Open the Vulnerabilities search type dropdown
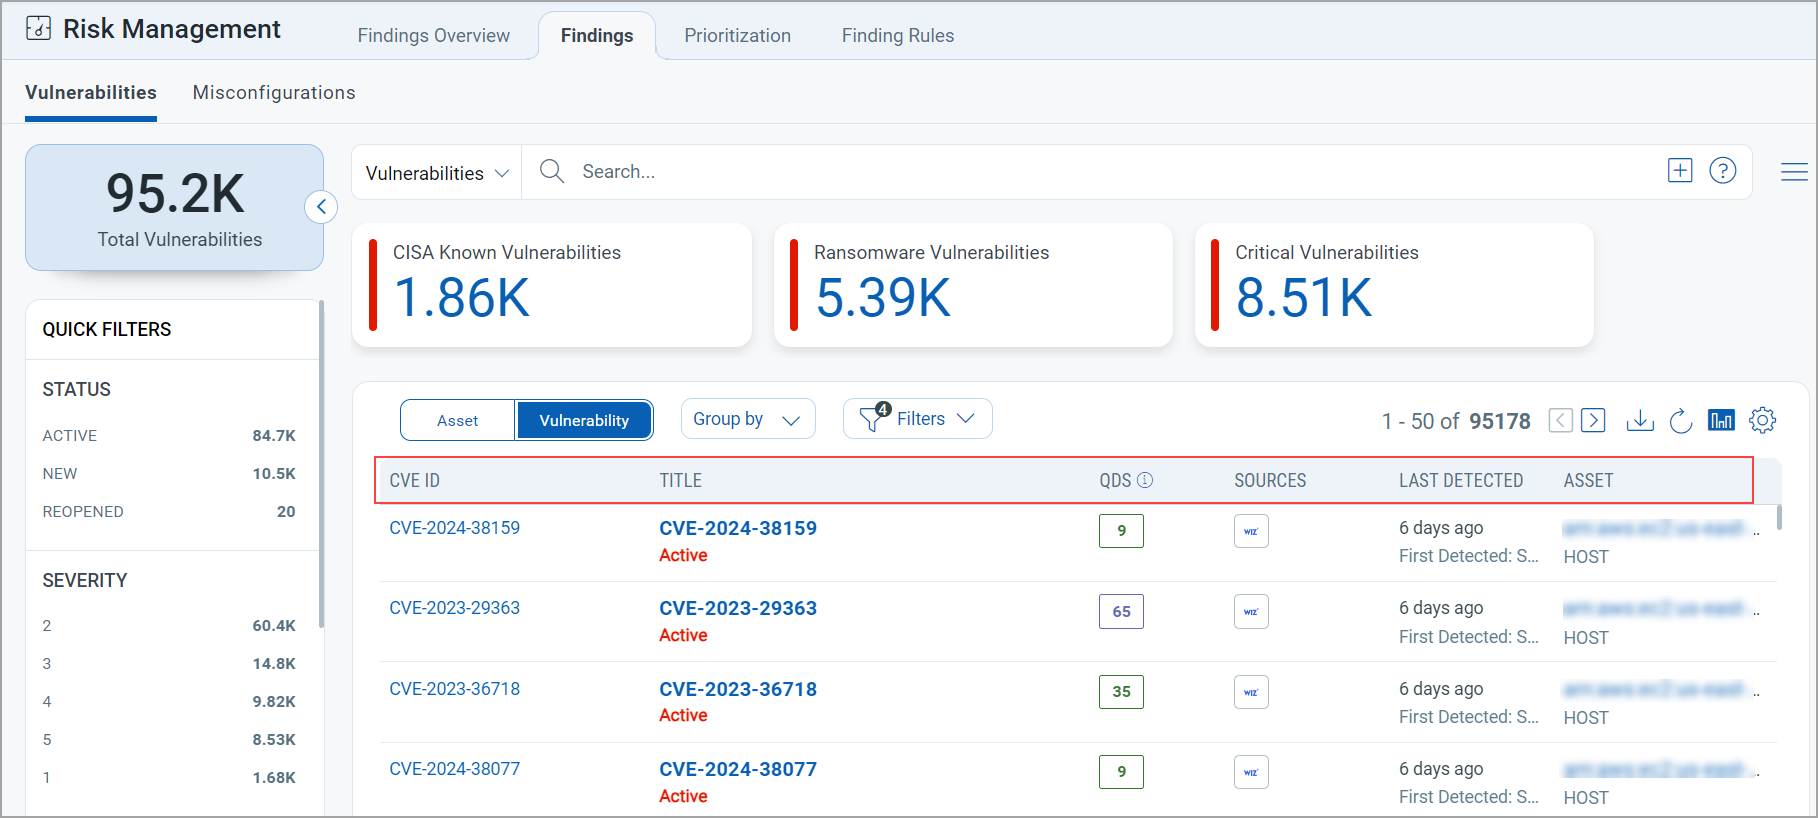1818x818 pixels. (437, 173)
